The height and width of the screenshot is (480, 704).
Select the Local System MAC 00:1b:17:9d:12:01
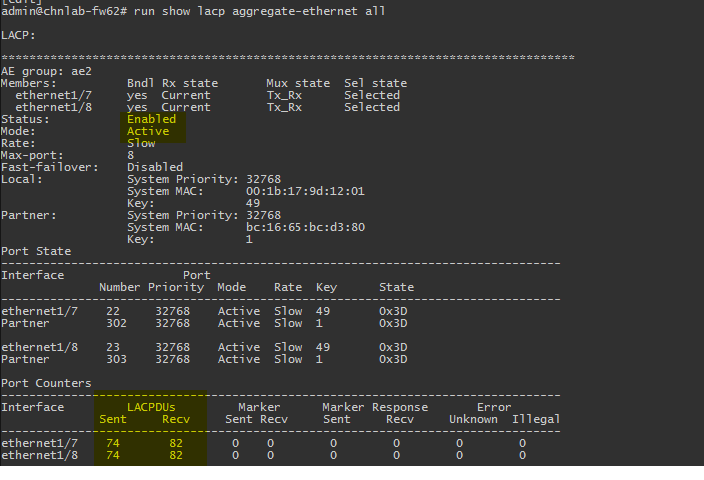304,191
